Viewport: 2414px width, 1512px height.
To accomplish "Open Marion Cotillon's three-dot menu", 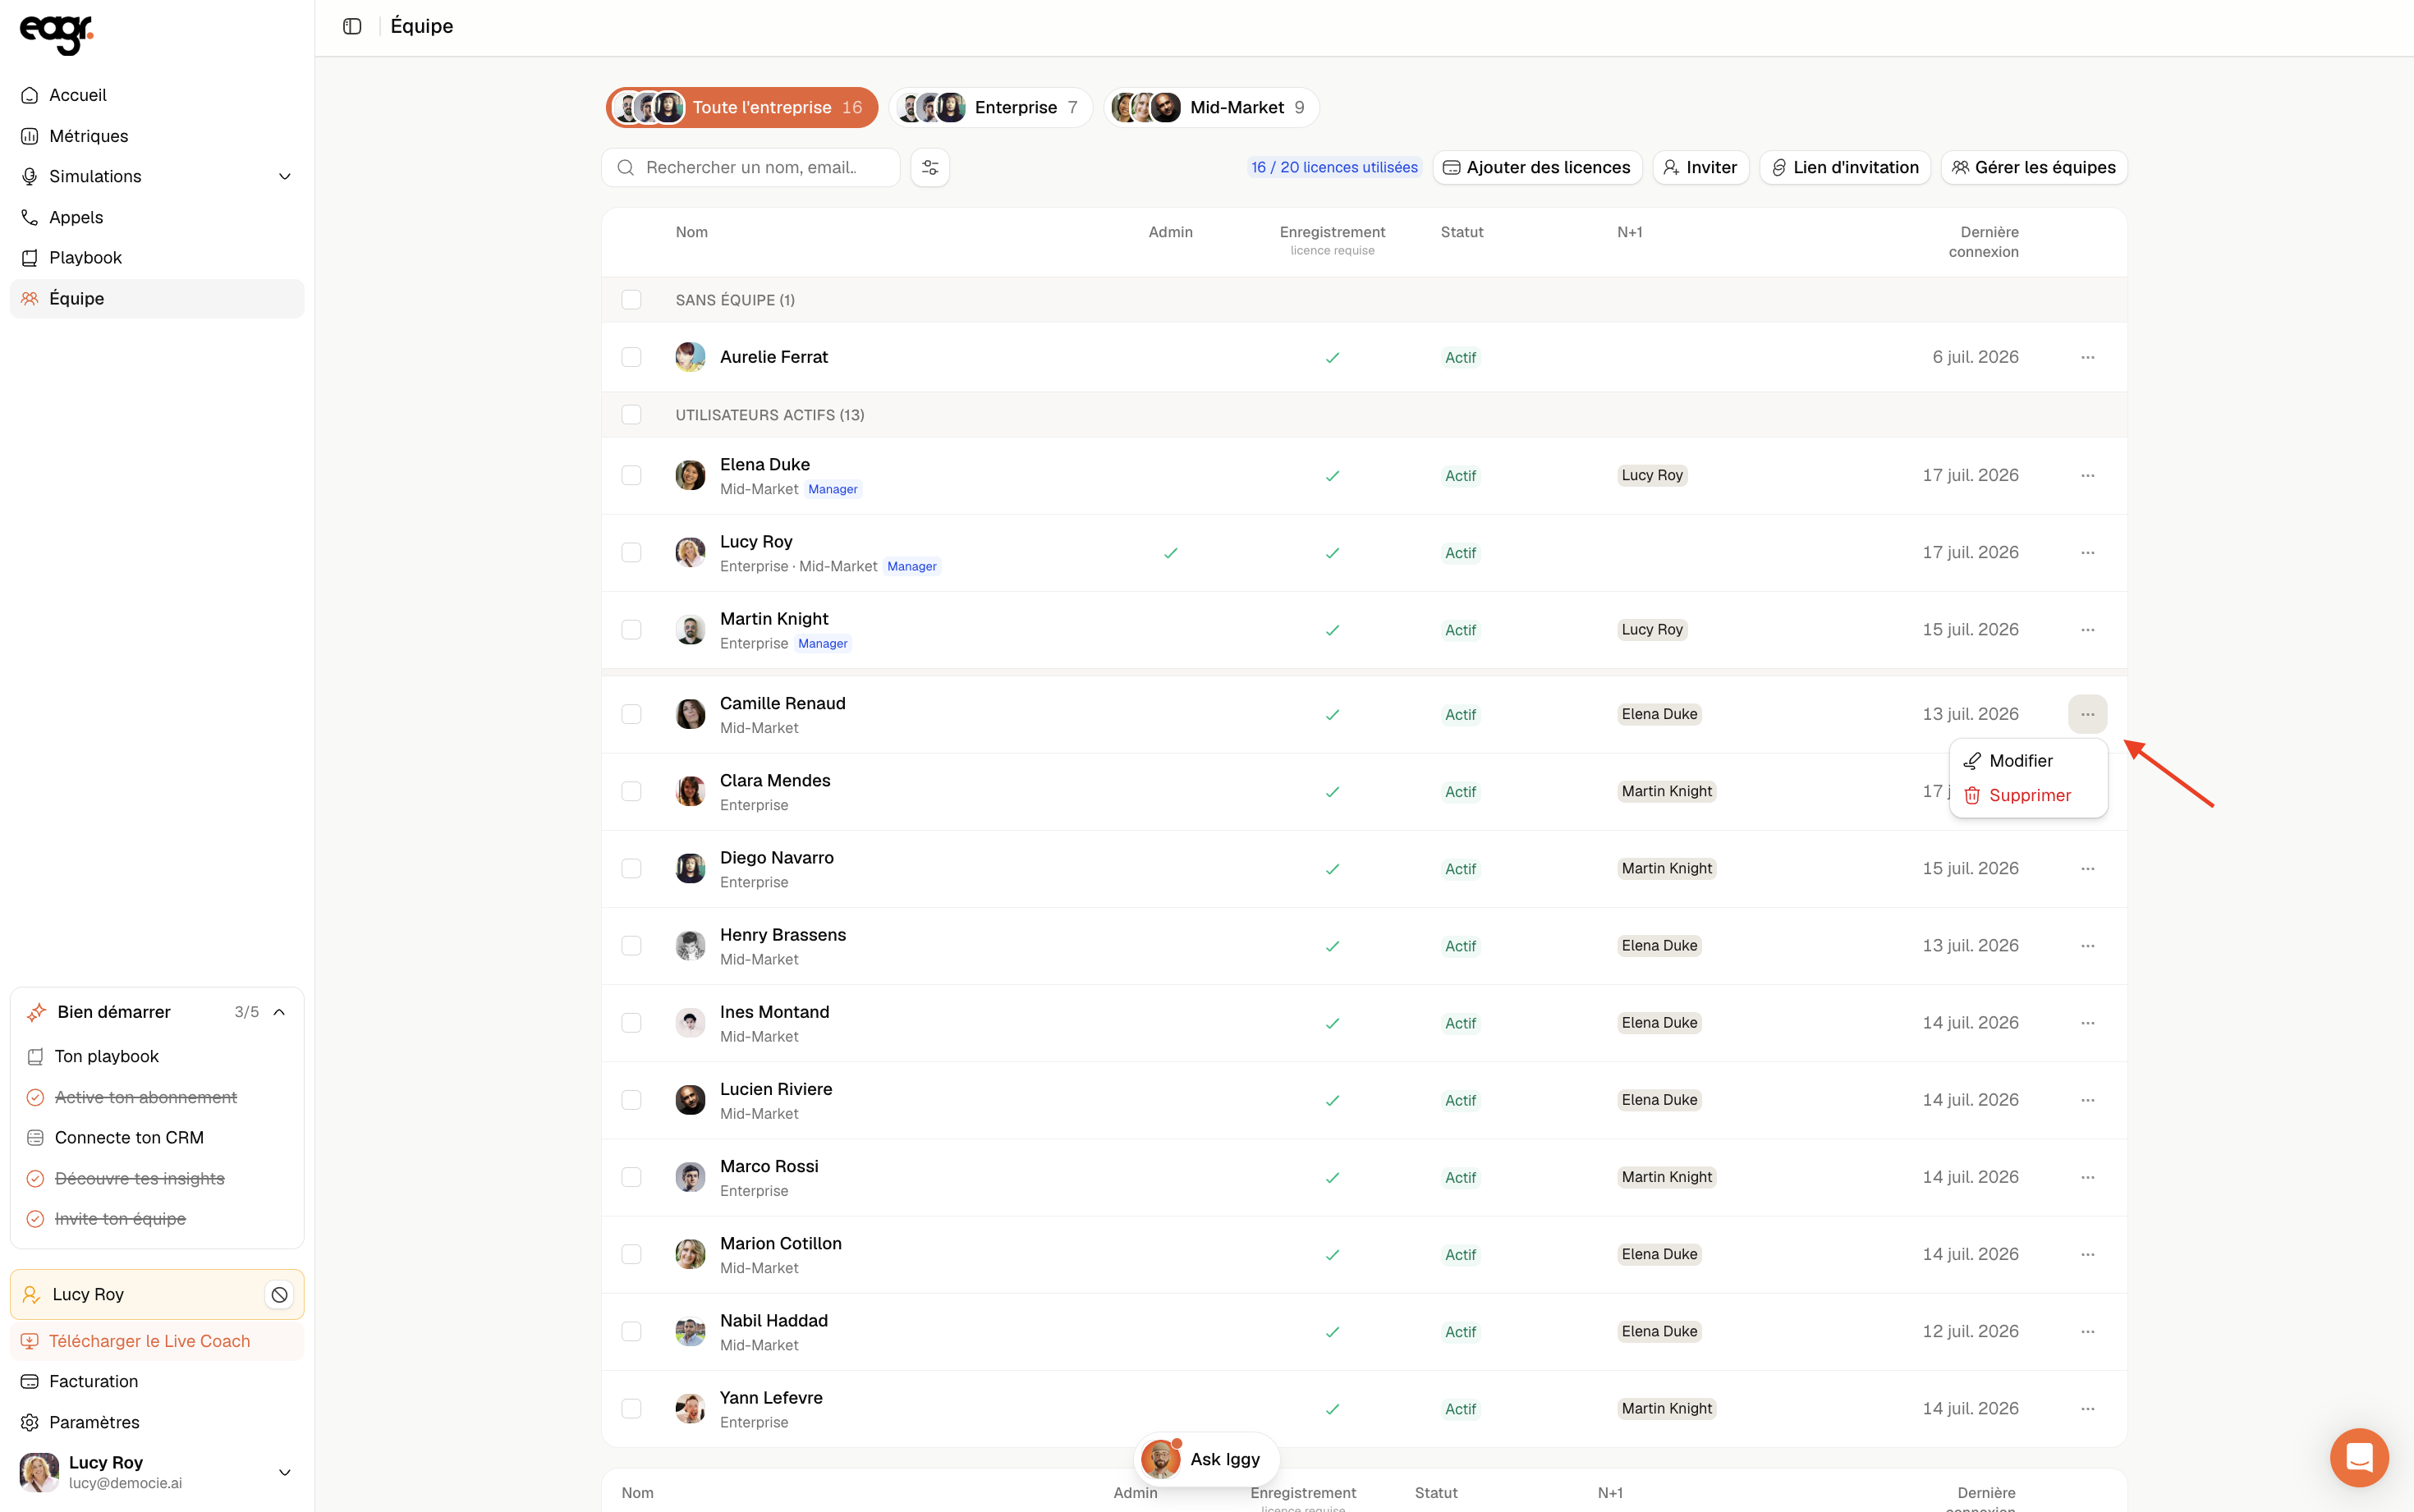I will pyautogui.click(x=2087, y=1254).
